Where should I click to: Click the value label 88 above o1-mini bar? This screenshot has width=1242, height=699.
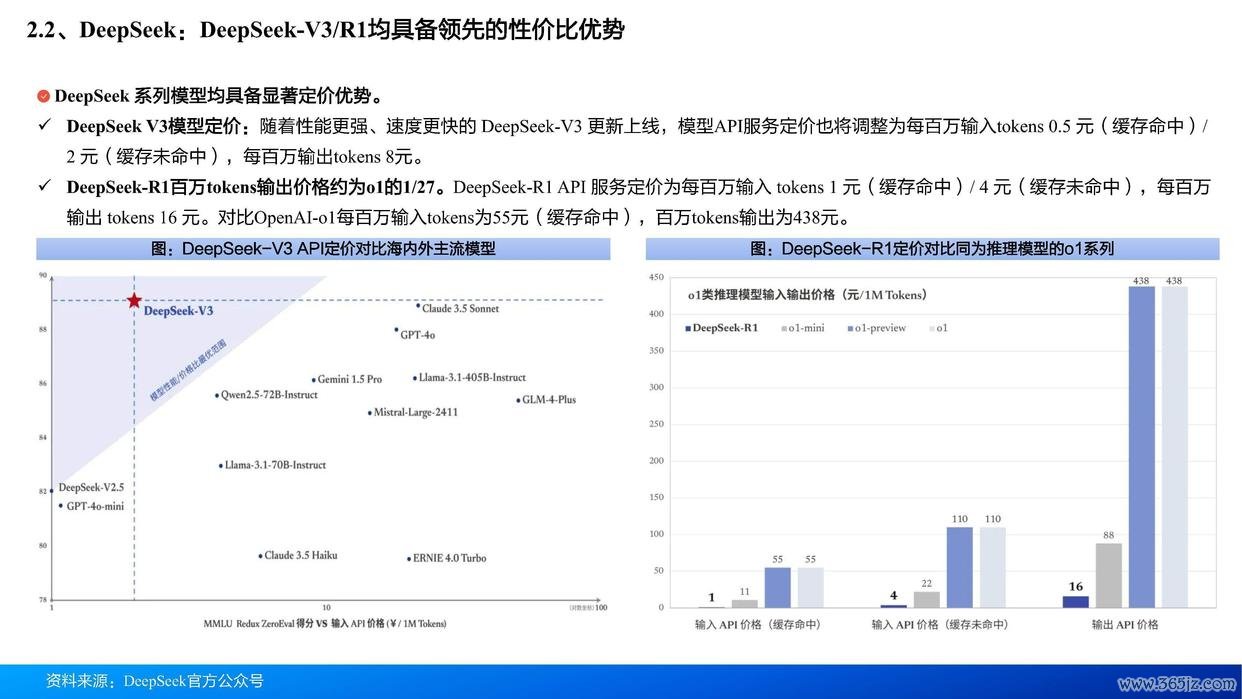[1108, 535]
